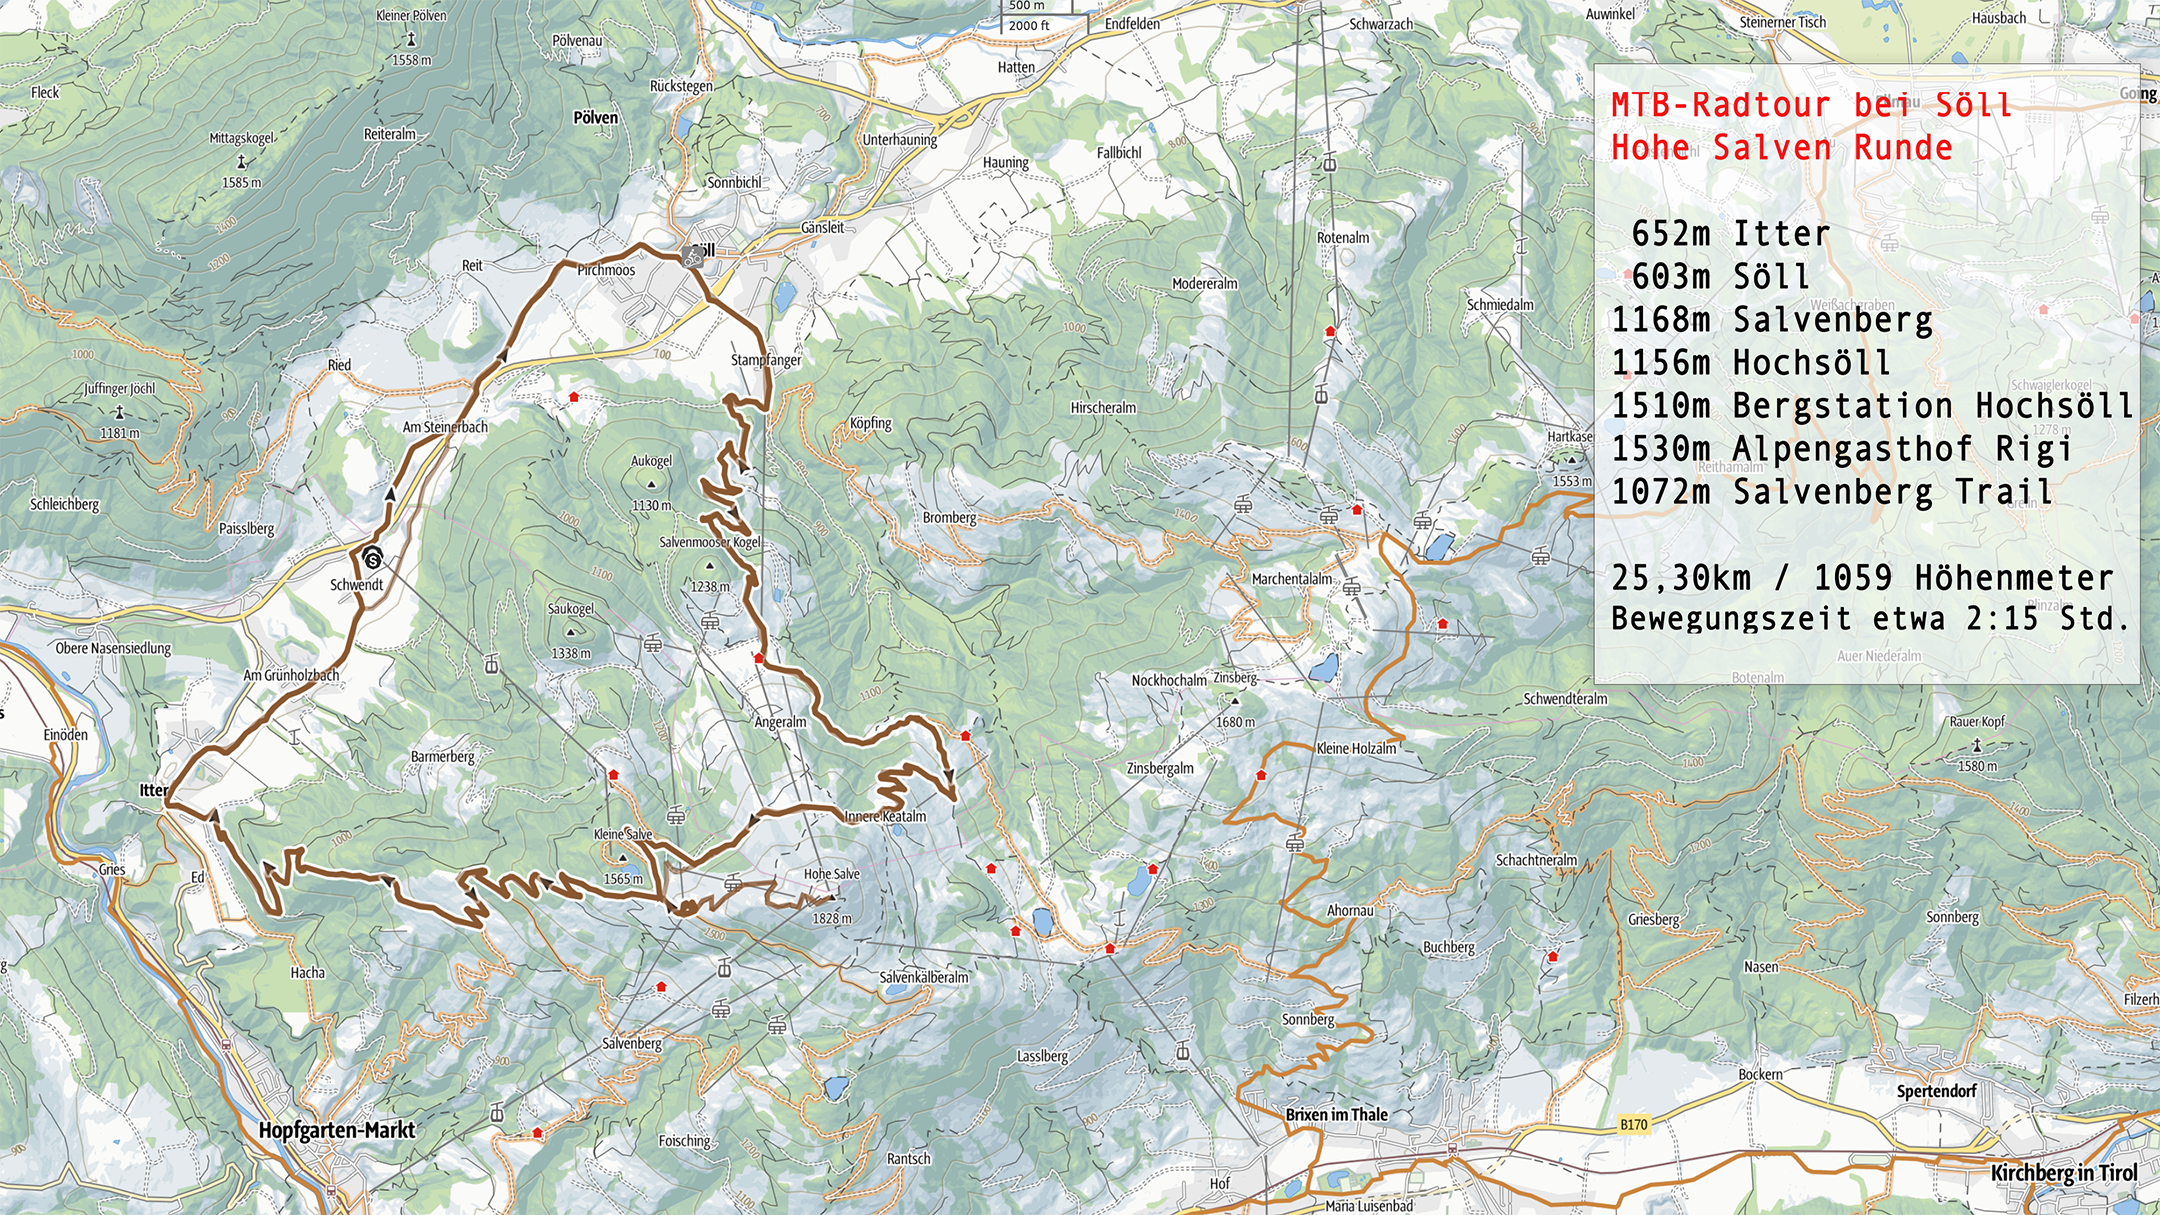Click the Hohe Salve 1828 m peak triangle
This screenshot has height=1215, width=2160.
point(832,897)
